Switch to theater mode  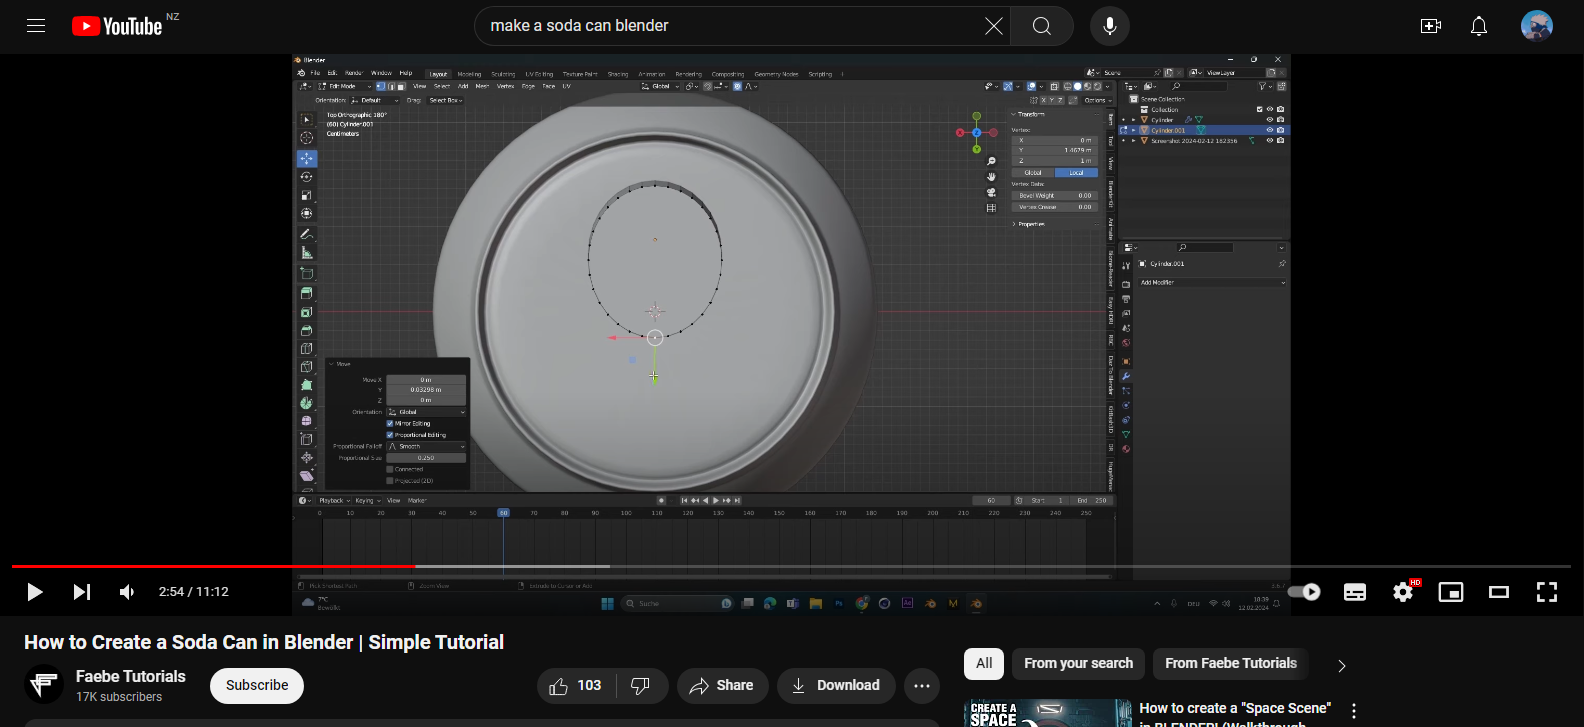pos(1499,592)
